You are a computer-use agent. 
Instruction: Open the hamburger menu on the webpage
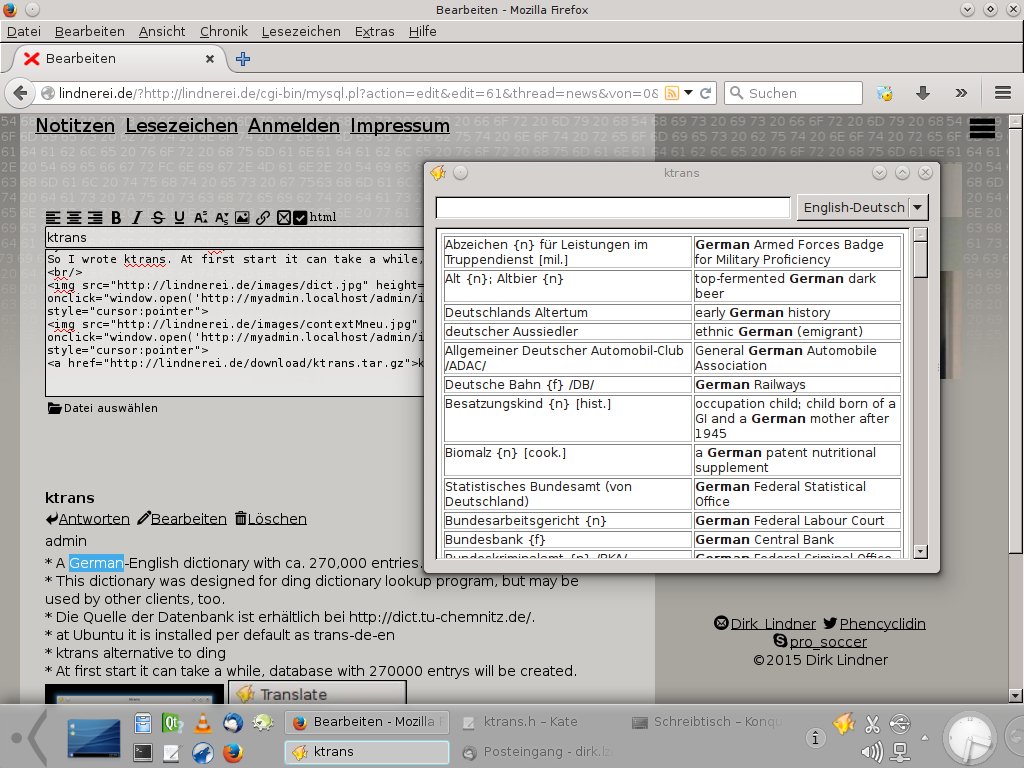click(x=982, y=129)
